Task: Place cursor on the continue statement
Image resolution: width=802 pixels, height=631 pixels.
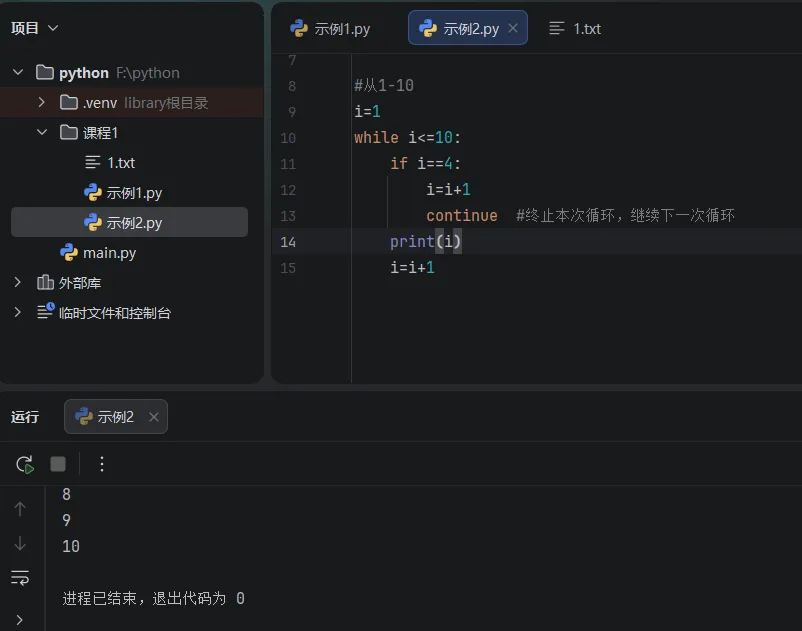Action: click(x=462, y=216)
